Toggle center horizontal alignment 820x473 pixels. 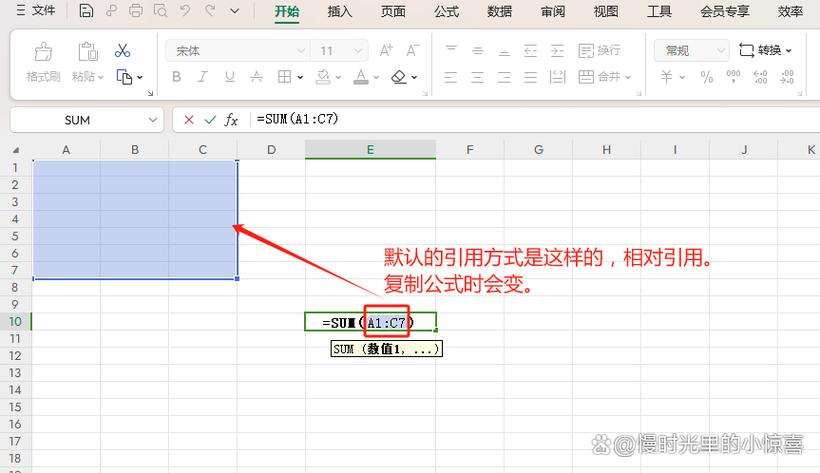477,77
